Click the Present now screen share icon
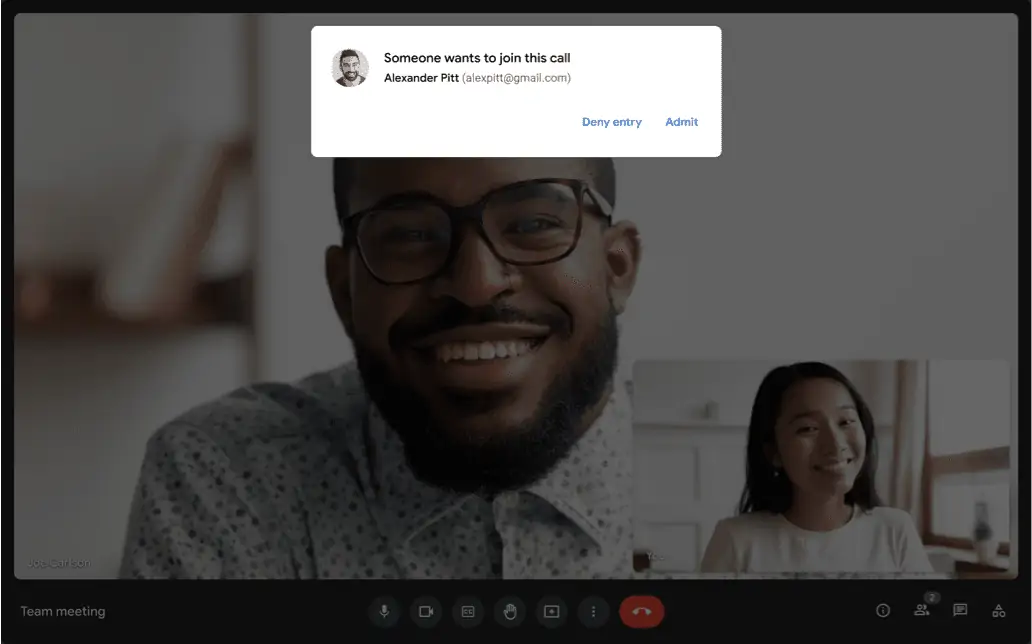The height and width of the screenshot is (644, 1032). pos(551,611)
